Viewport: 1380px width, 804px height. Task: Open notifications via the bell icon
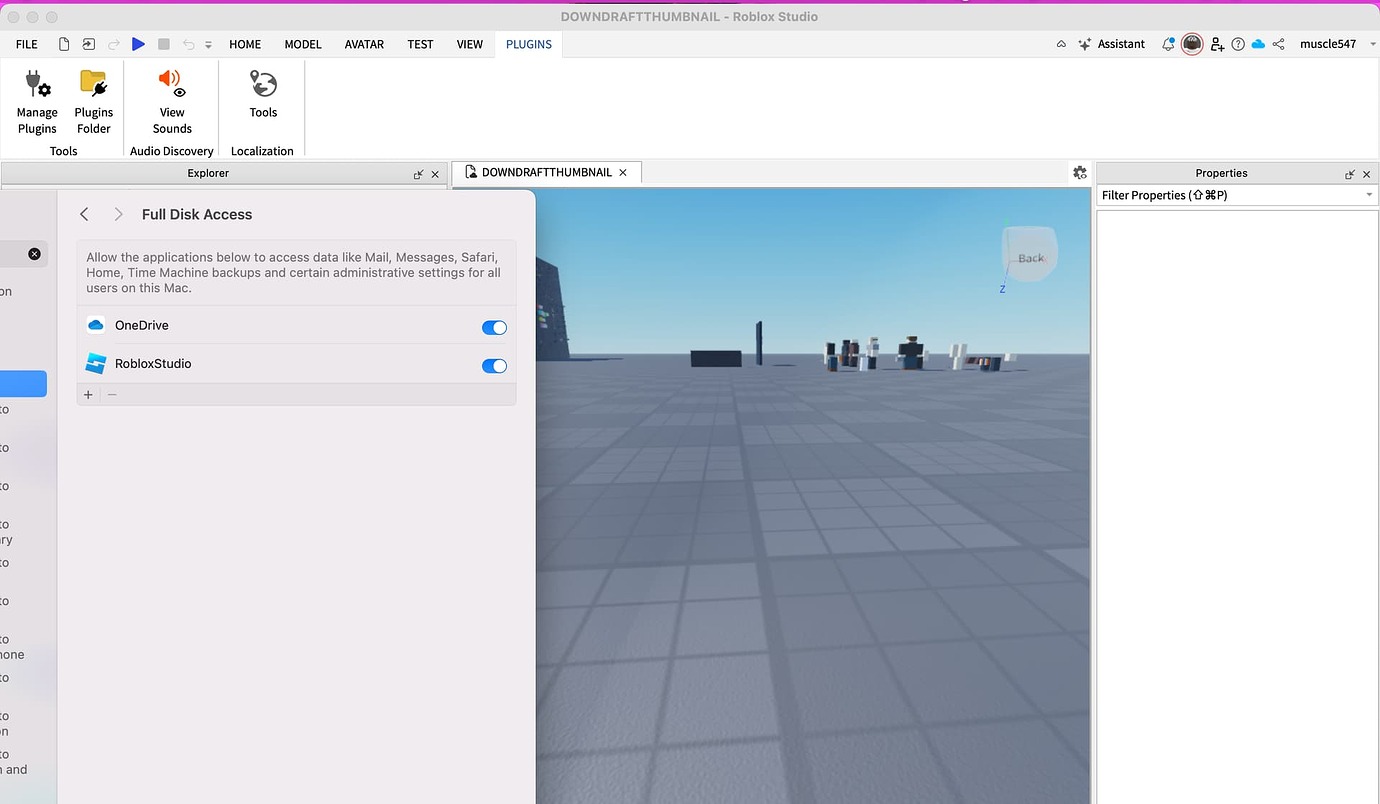tap(1166, 44)
